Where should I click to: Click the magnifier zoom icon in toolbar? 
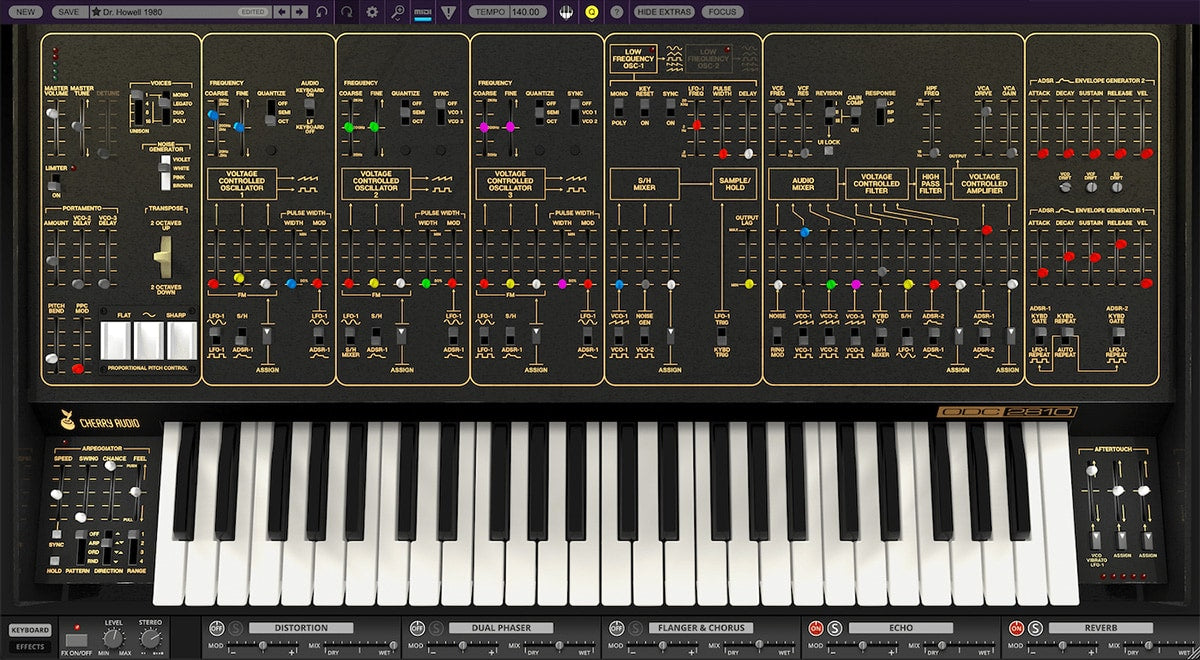tap(398, 12)
